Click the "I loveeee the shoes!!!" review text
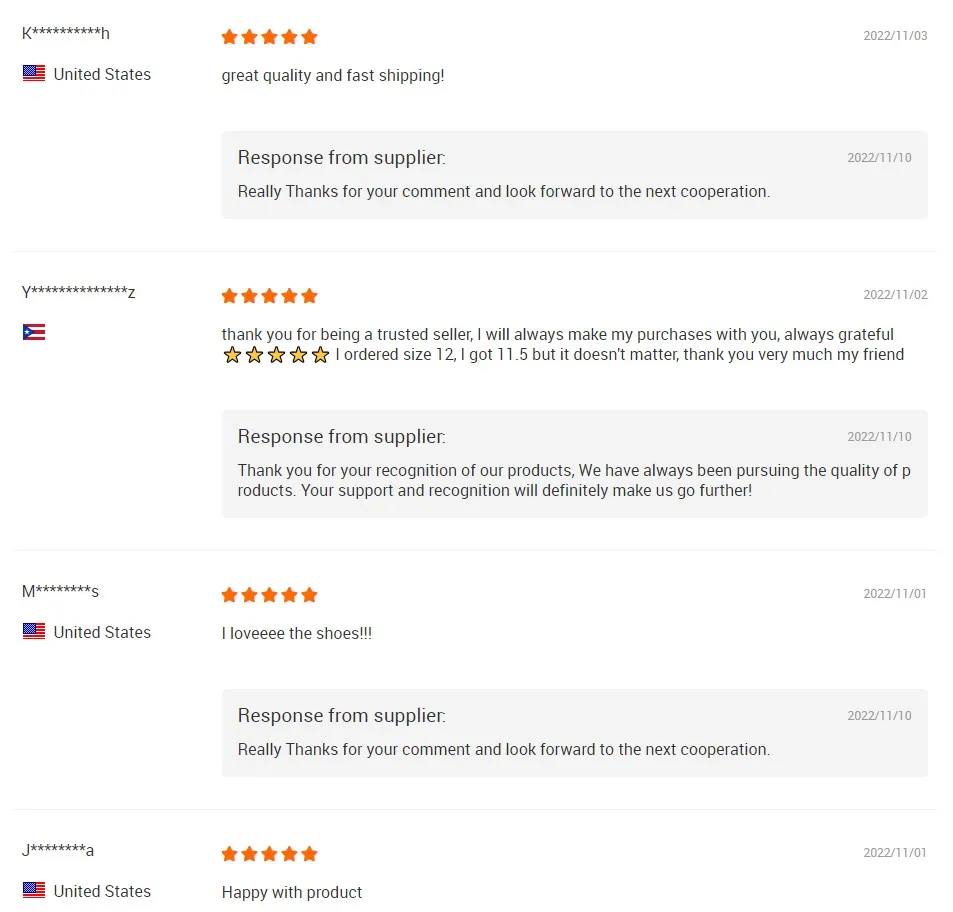 pyautogui.click(x=297, y=634)
